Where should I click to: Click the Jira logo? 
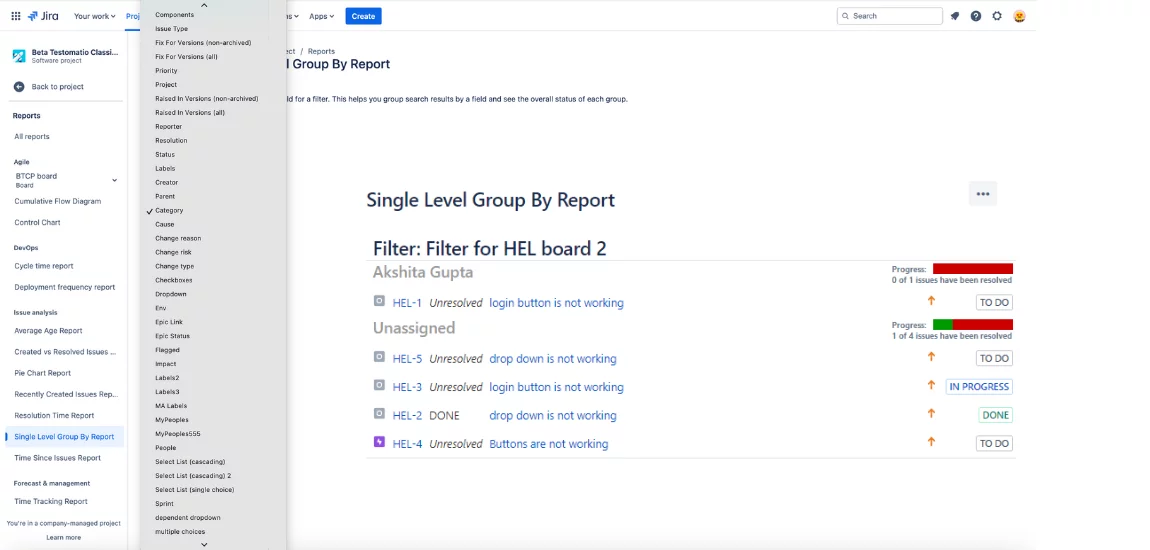click(44, 16)
